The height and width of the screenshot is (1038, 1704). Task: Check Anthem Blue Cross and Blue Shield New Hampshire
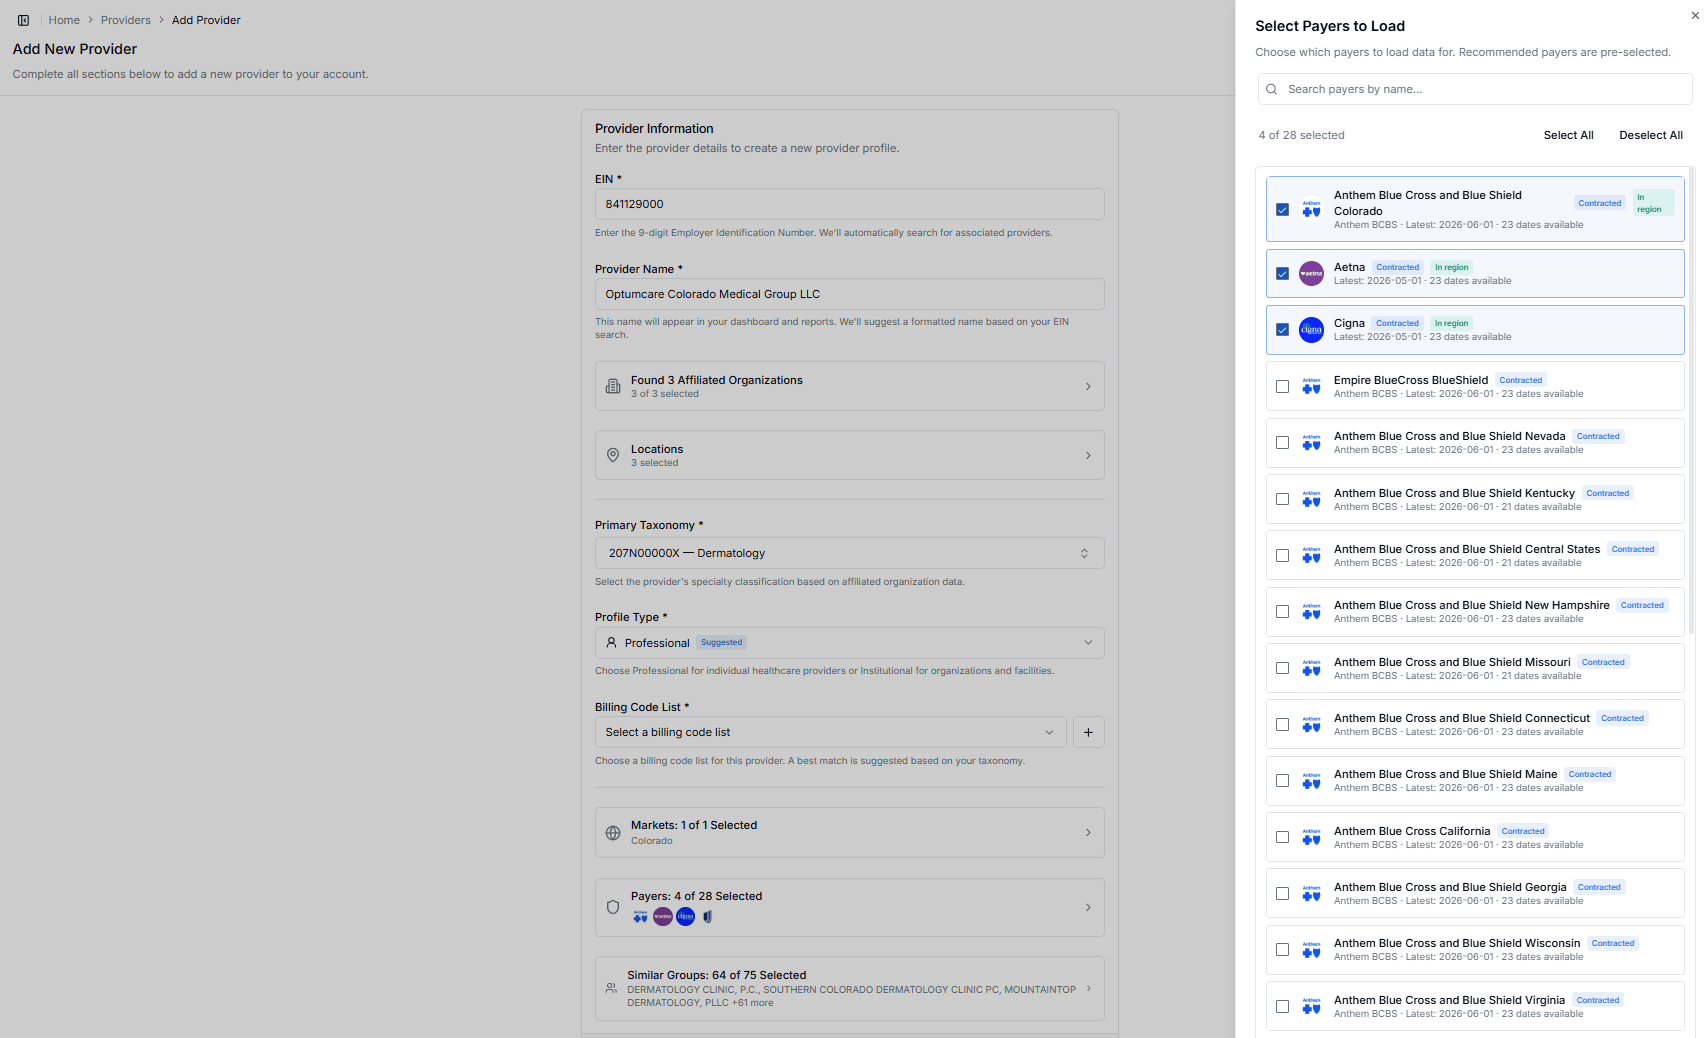coord(1282,611)
